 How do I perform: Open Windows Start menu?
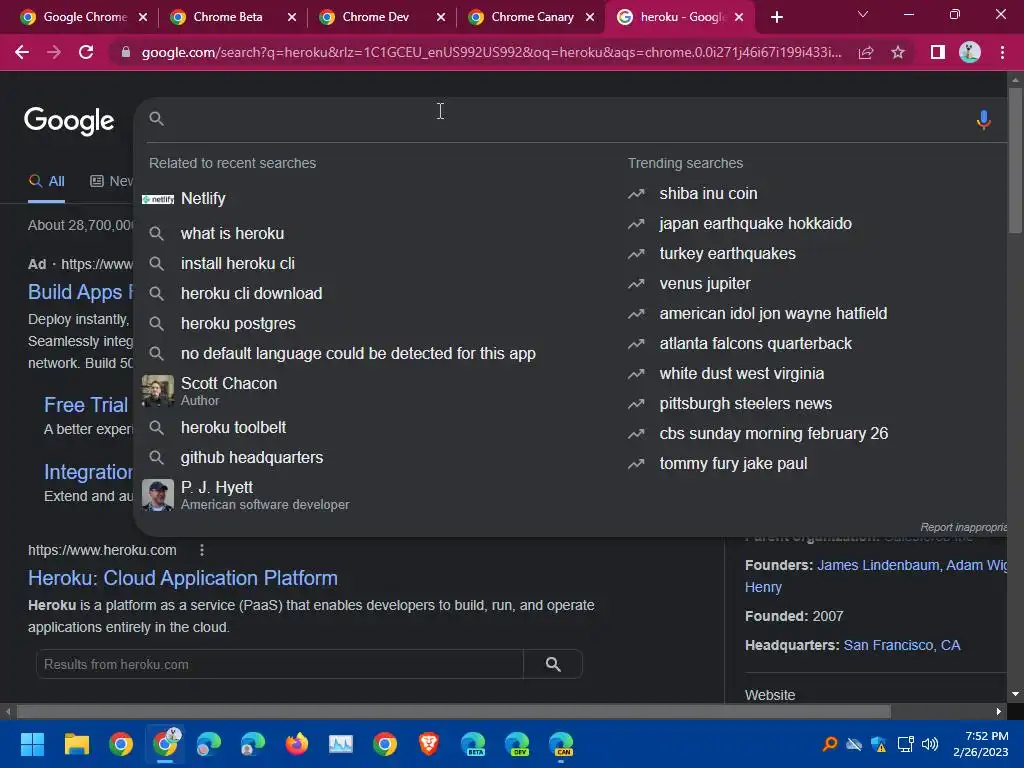click(32, 744)
